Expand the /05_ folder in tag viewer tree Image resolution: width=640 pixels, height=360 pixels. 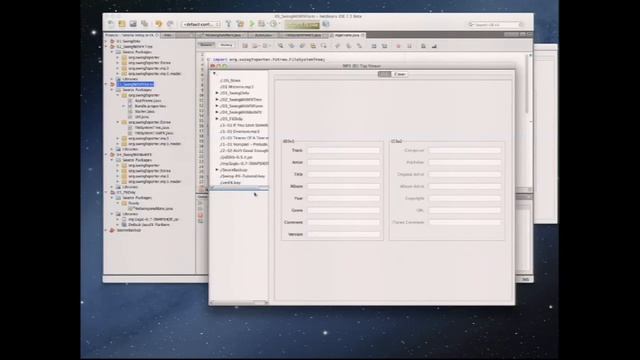click(217, 119)
